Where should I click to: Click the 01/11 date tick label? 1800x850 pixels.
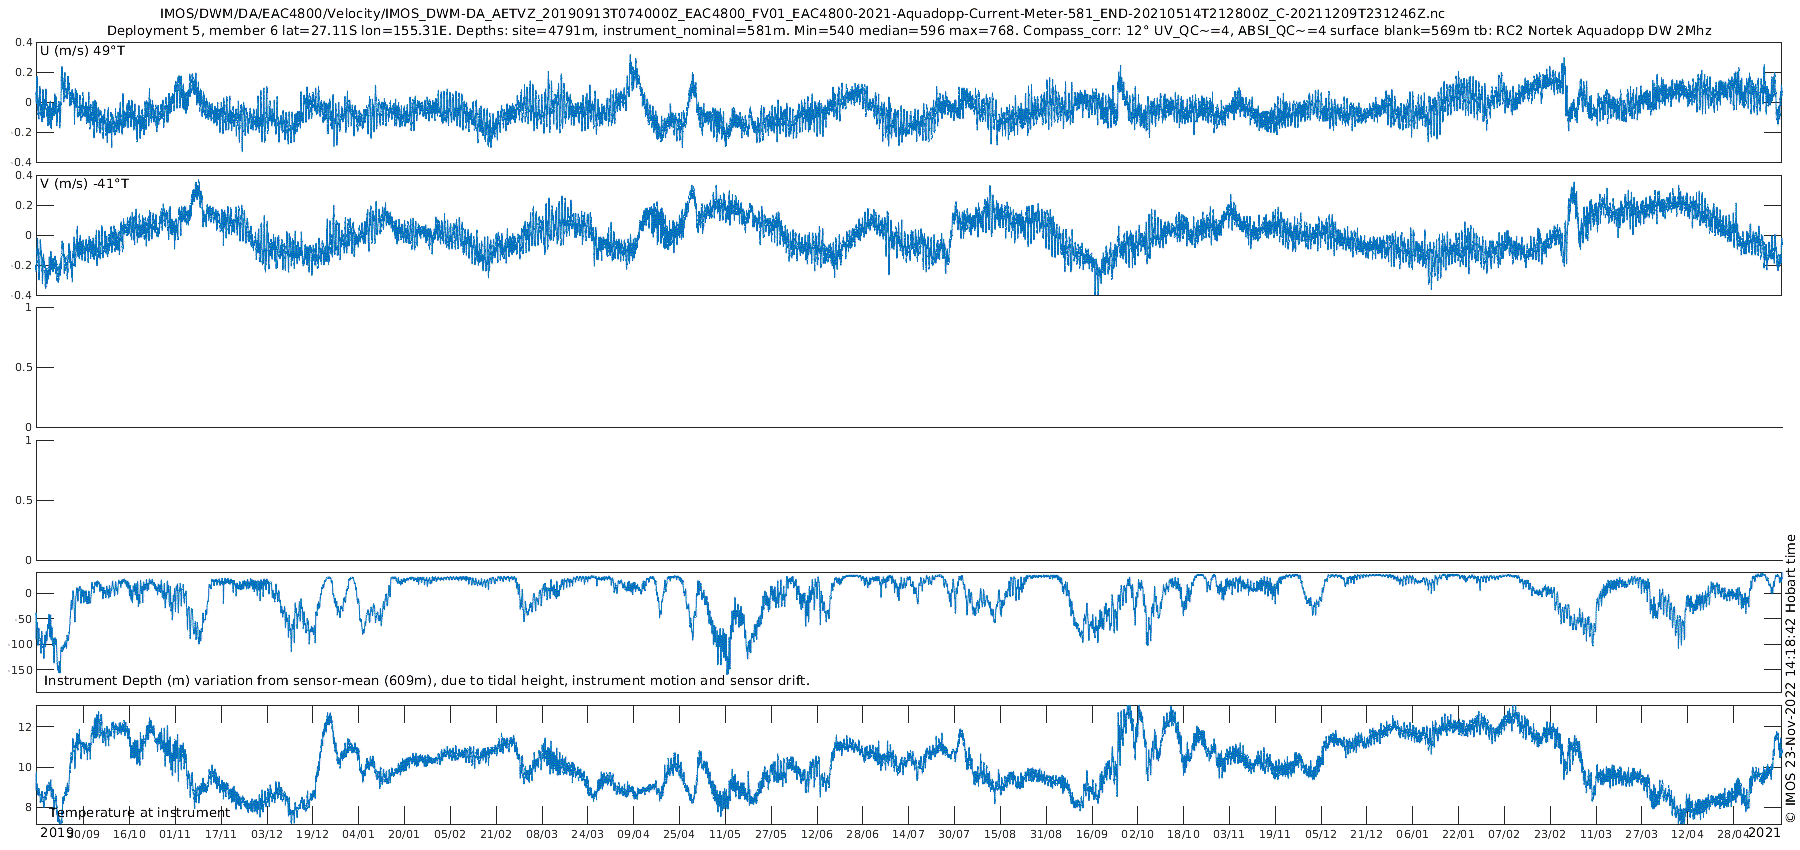pyautogui.click(x=175, y=834)
